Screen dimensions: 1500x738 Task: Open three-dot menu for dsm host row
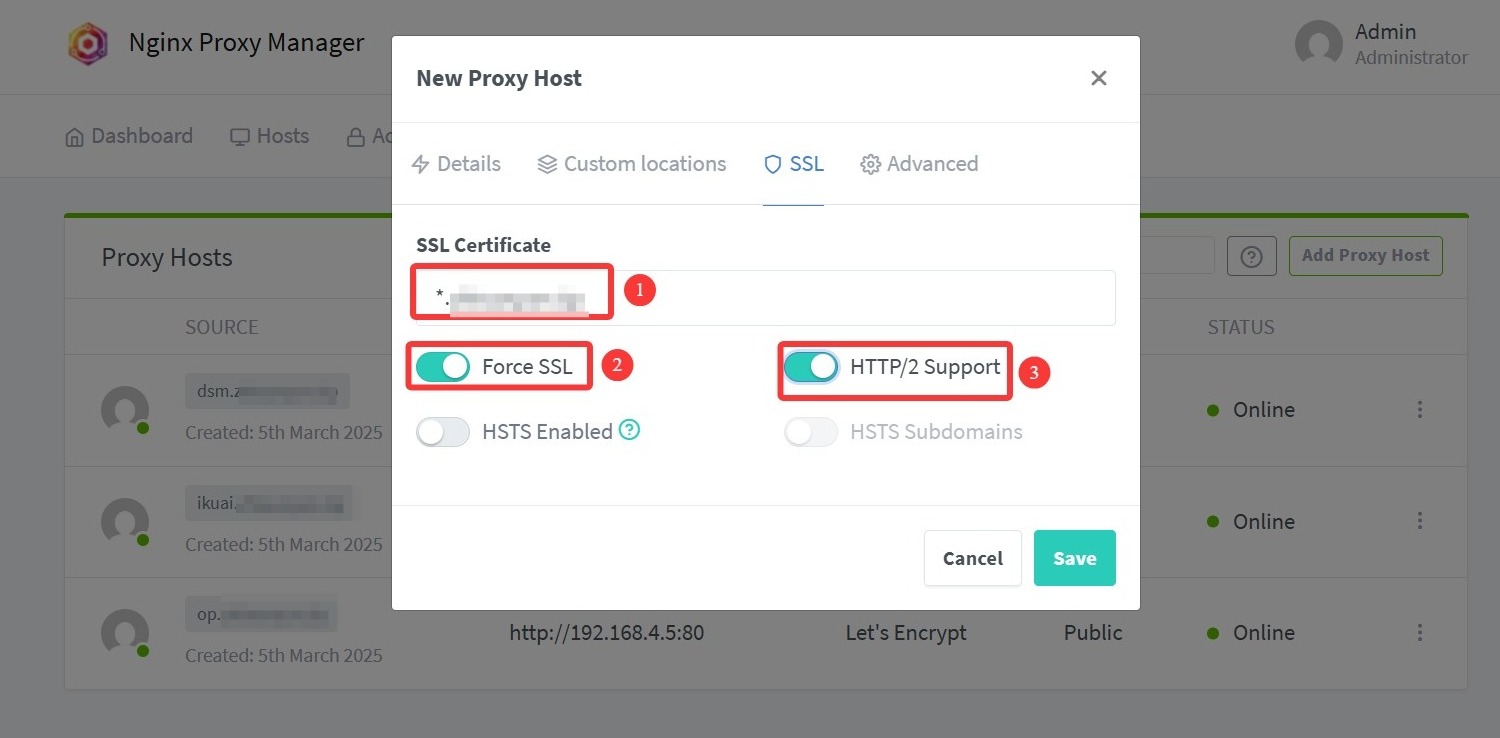coord(1419,410)
